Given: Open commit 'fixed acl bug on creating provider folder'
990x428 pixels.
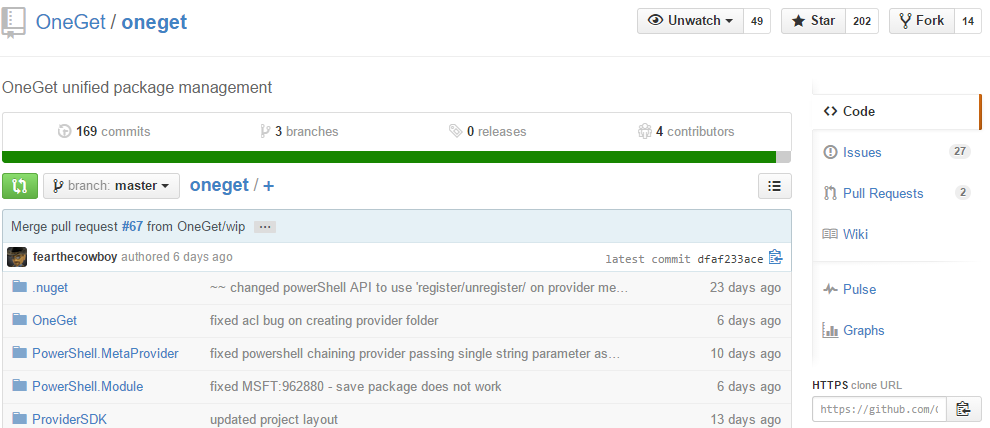Looking at the screenshot, I should pos(324,320).
